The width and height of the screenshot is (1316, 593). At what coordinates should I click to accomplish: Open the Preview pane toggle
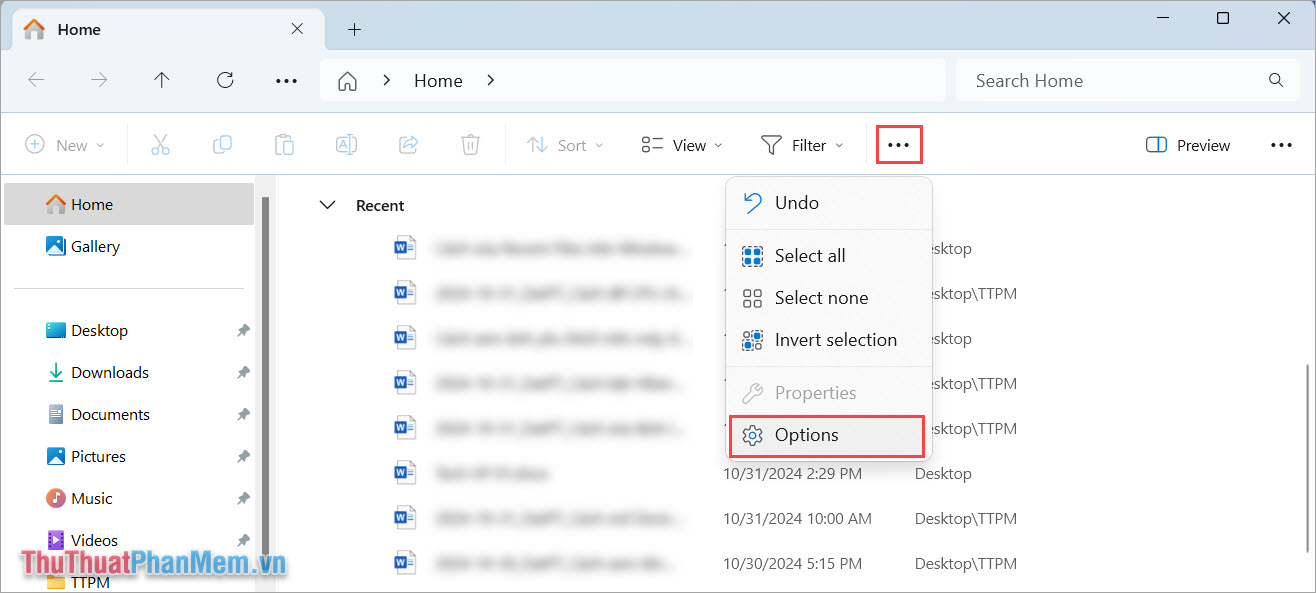pyautogui.click(x=1186, y=144)
